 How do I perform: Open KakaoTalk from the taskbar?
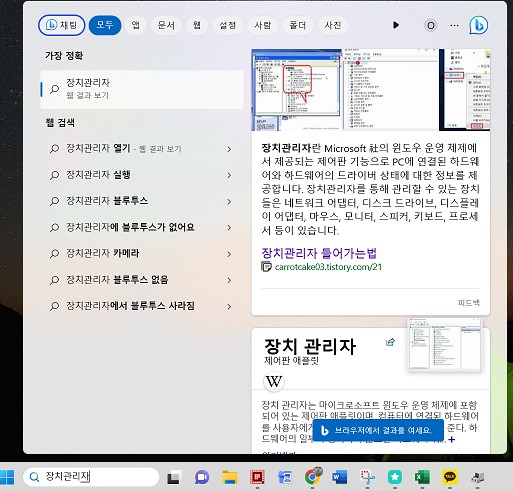pyautogui.click(x=449, y=477)
